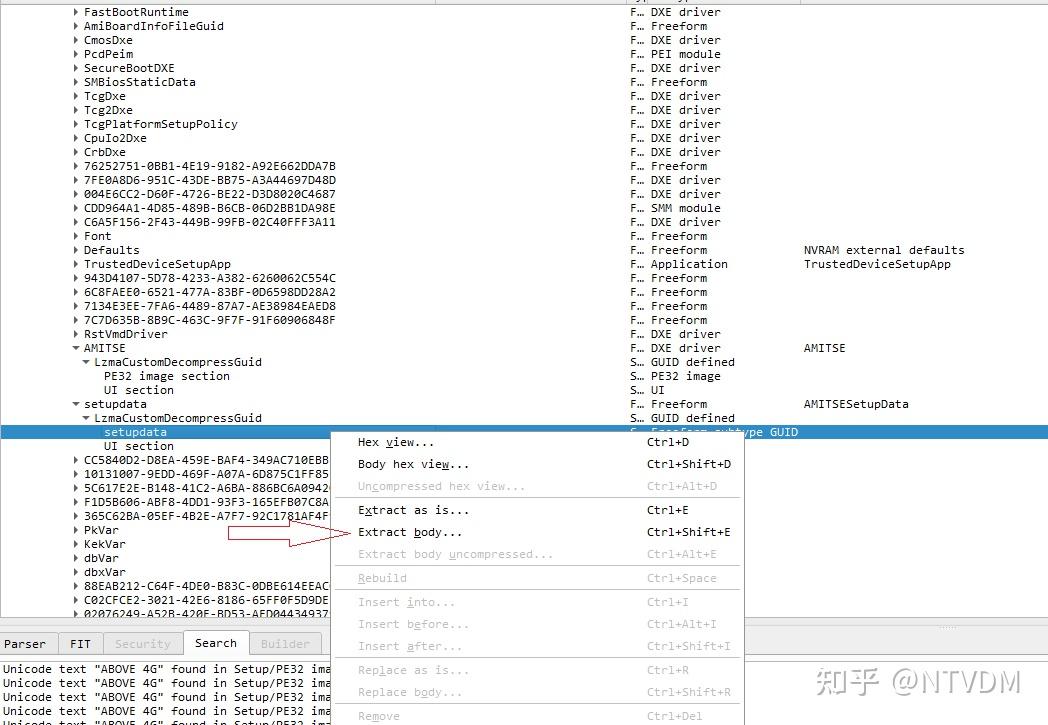The width and height of the screenshot is (1048, 725).
Task: Select the Font item in the tree
Action: [x=97, y=236]
